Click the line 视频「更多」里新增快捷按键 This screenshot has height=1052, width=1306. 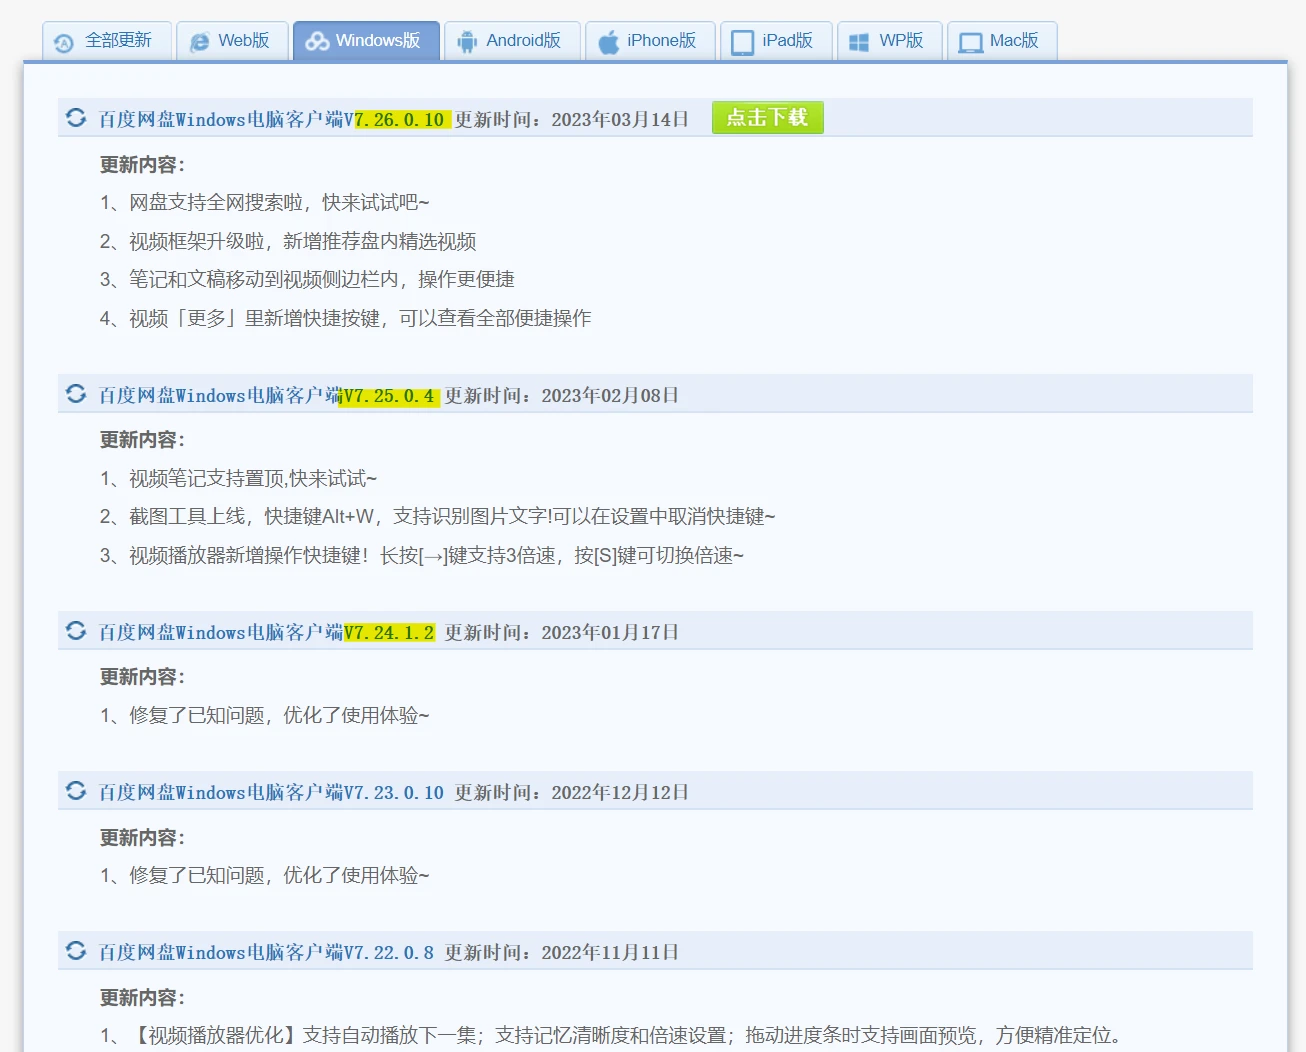(x=346, y=319)
